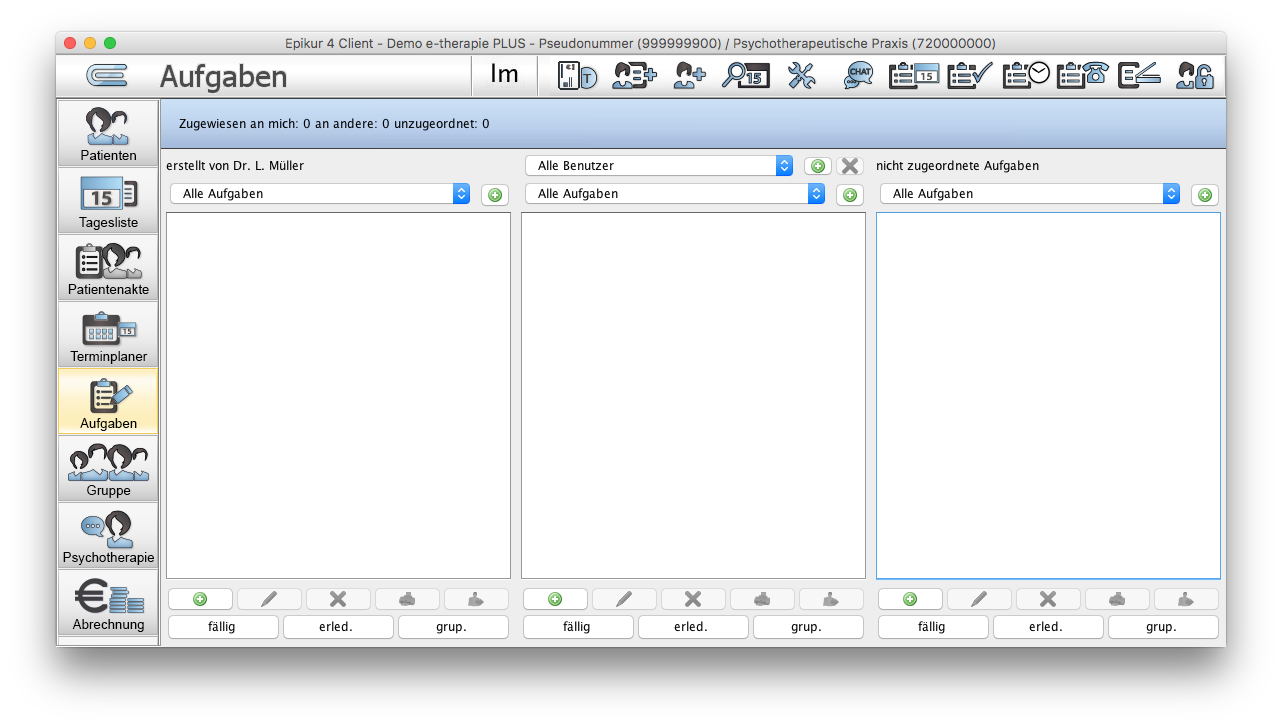Open the Alle Benutzer dropdown

coord(659,166)
